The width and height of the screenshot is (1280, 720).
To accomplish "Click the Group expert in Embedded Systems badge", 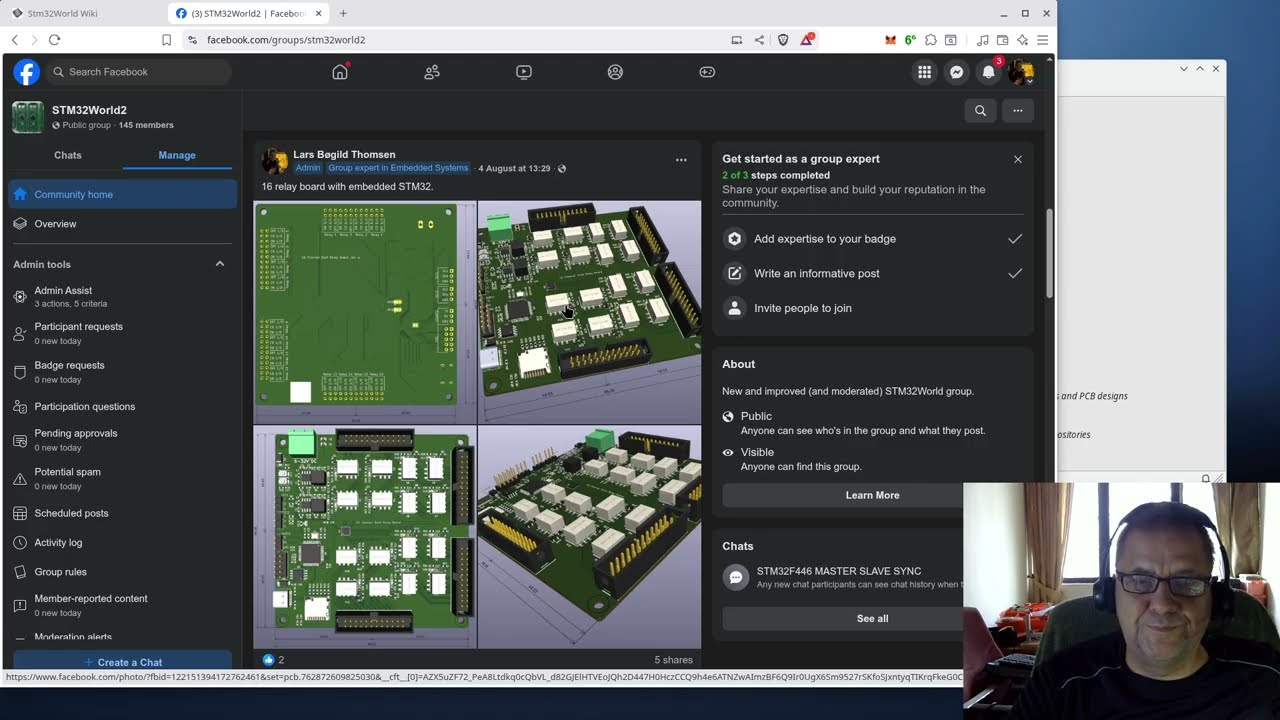I will point(398,168).
